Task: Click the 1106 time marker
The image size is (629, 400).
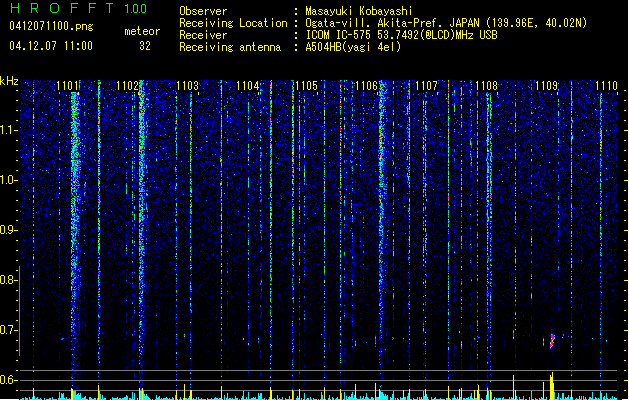Action: [367, 86]
